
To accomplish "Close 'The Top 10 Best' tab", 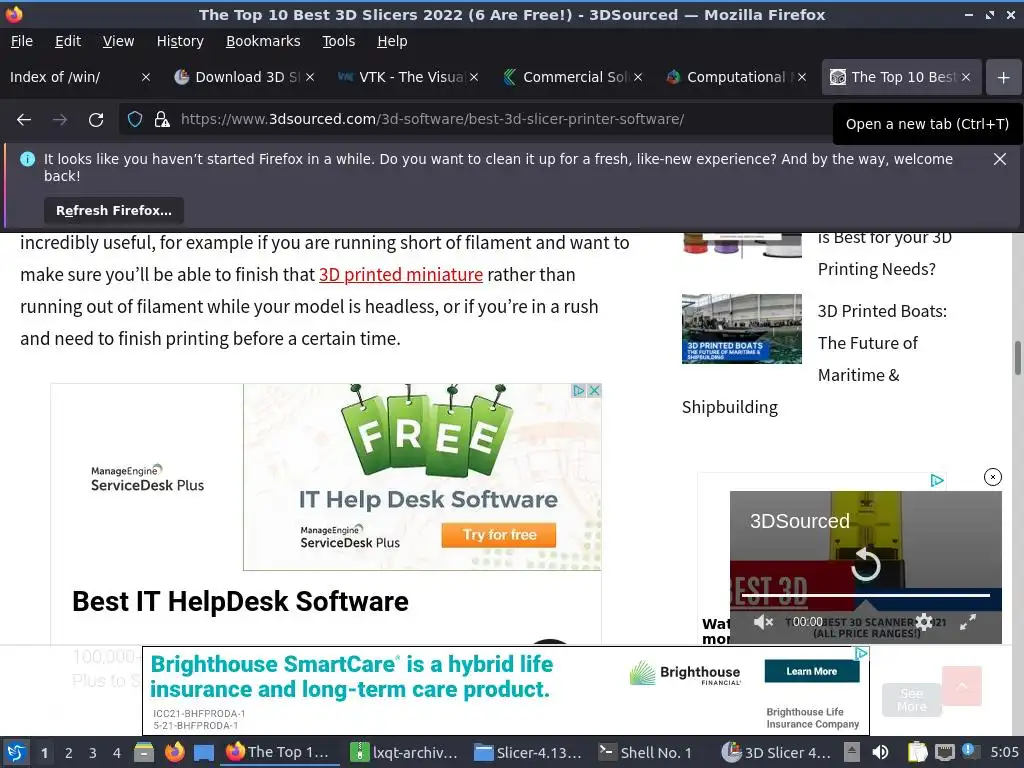I will [966, 78].
